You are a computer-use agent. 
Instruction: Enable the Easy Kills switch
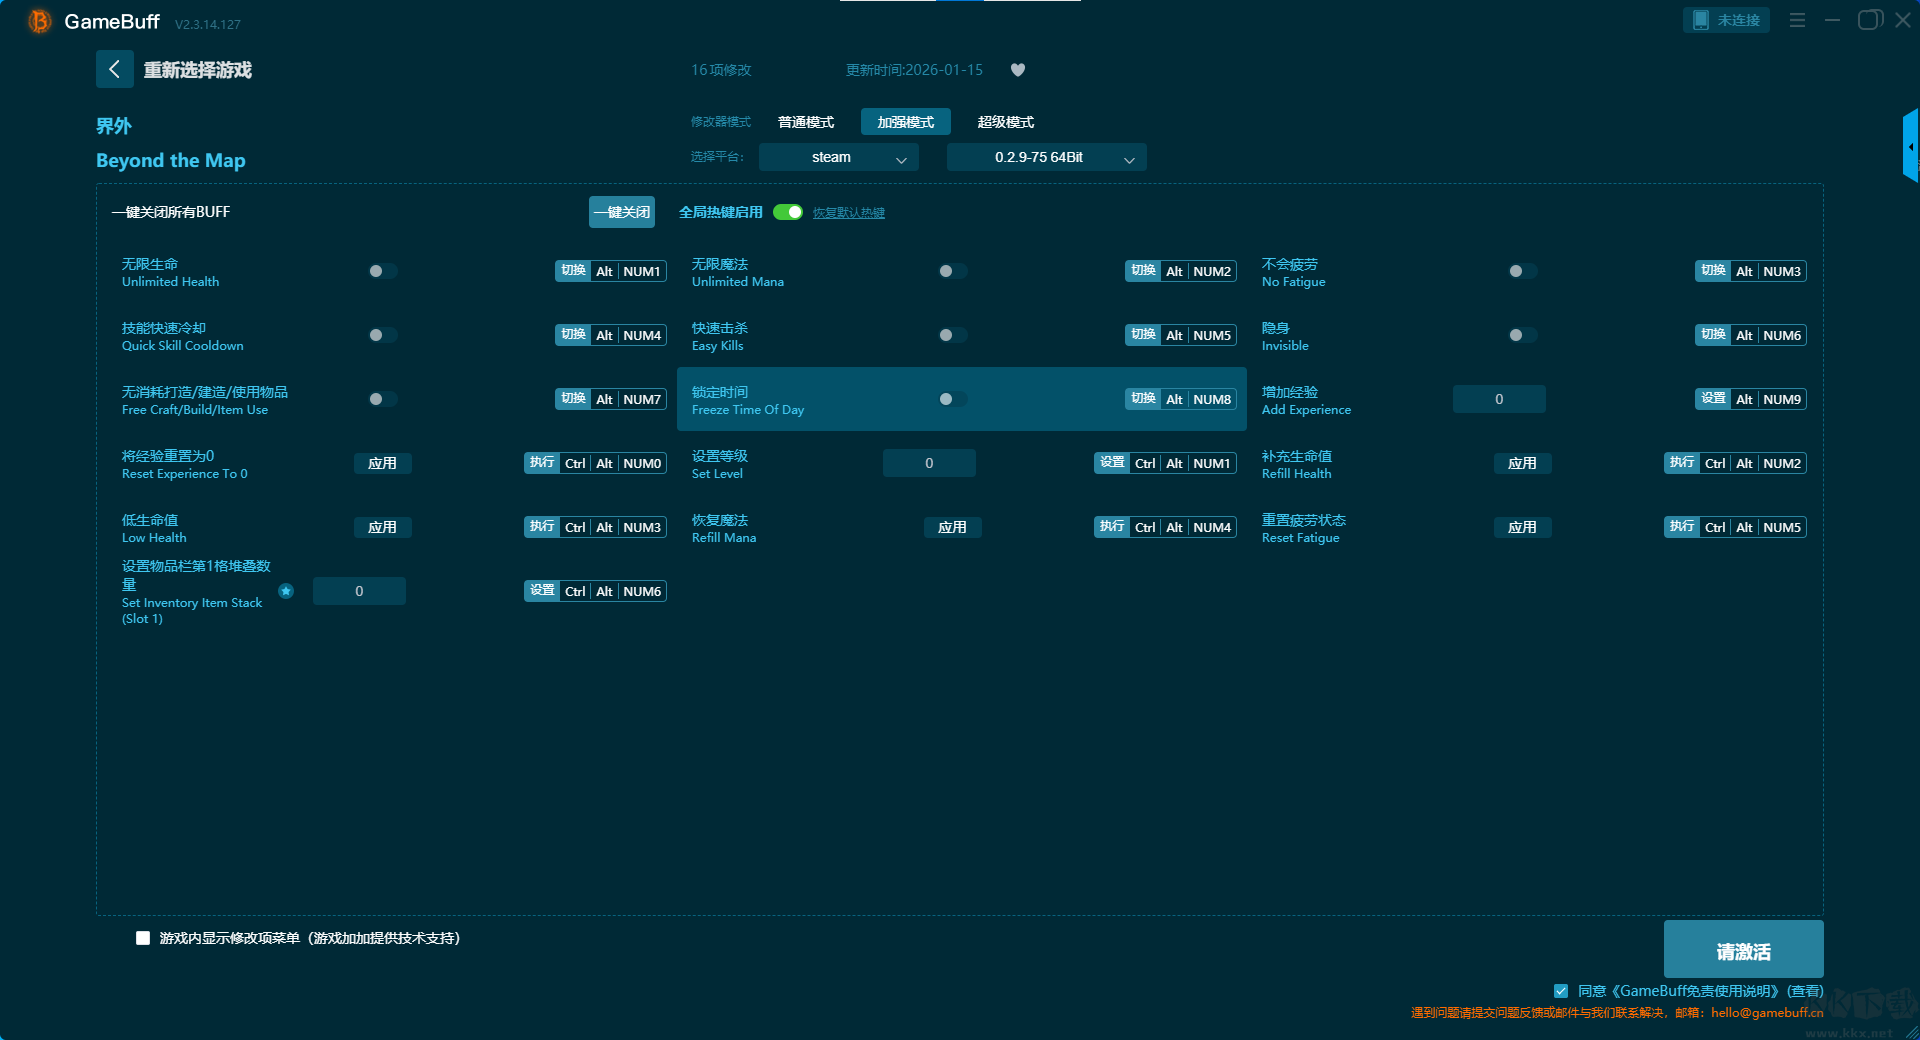[952, 335]
